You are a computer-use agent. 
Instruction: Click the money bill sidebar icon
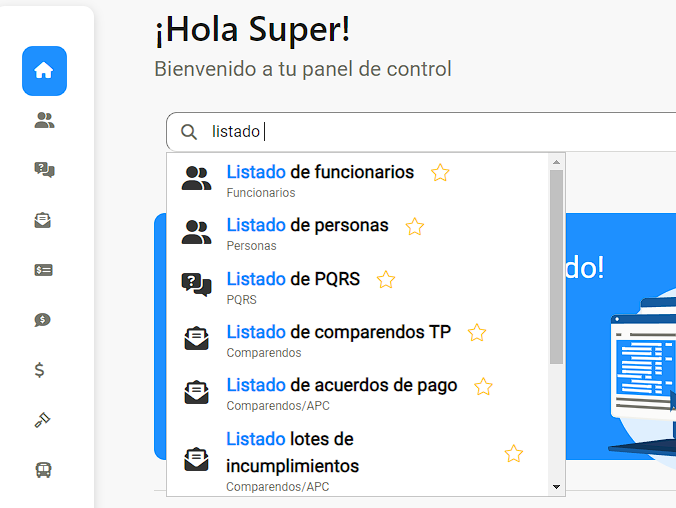pos(44,270)
